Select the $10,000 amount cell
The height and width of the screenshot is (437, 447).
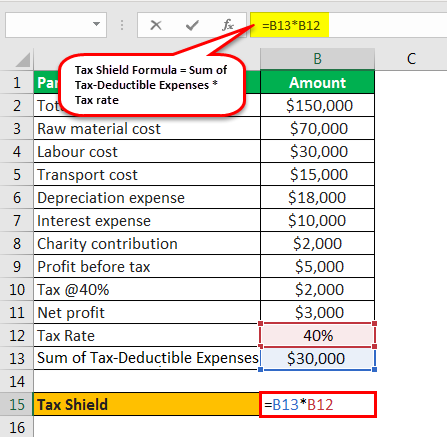pos(317,220)
